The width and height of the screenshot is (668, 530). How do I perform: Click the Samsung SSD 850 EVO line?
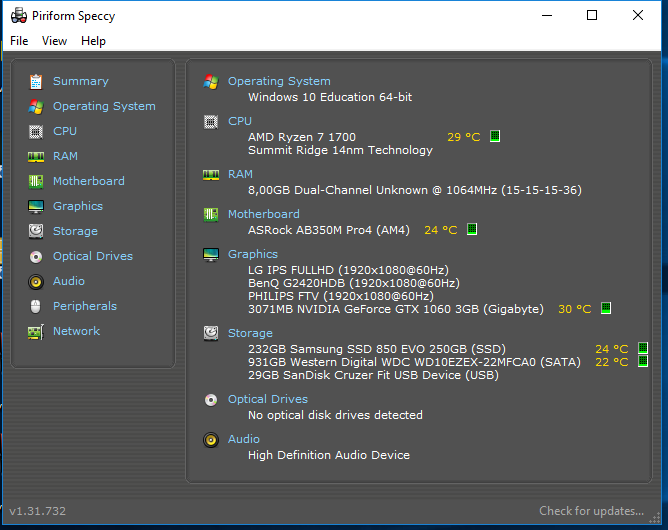click(377, 349)
